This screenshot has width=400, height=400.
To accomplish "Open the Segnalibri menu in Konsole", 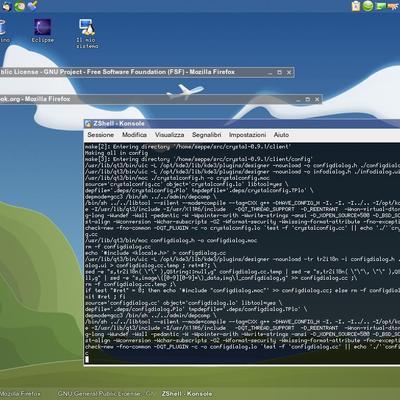I will (x=206, y=135).
